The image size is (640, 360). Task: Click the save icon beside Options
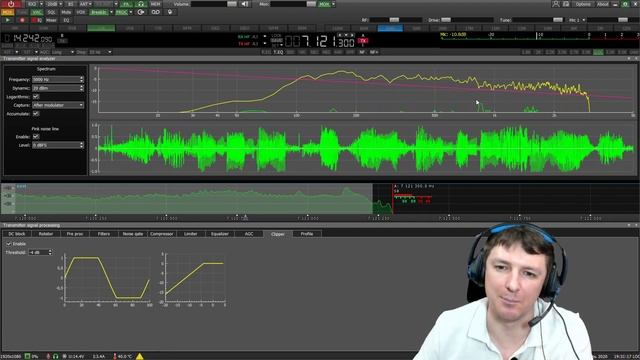[566, 4]
